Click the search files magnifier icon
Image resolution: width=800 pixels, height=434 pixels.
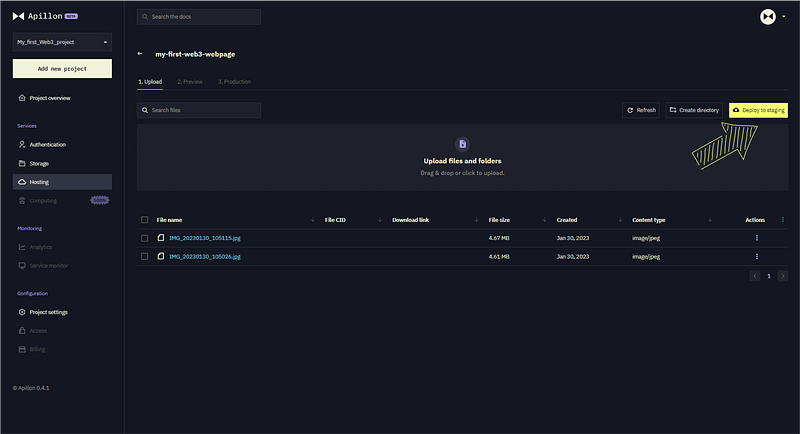145,110
